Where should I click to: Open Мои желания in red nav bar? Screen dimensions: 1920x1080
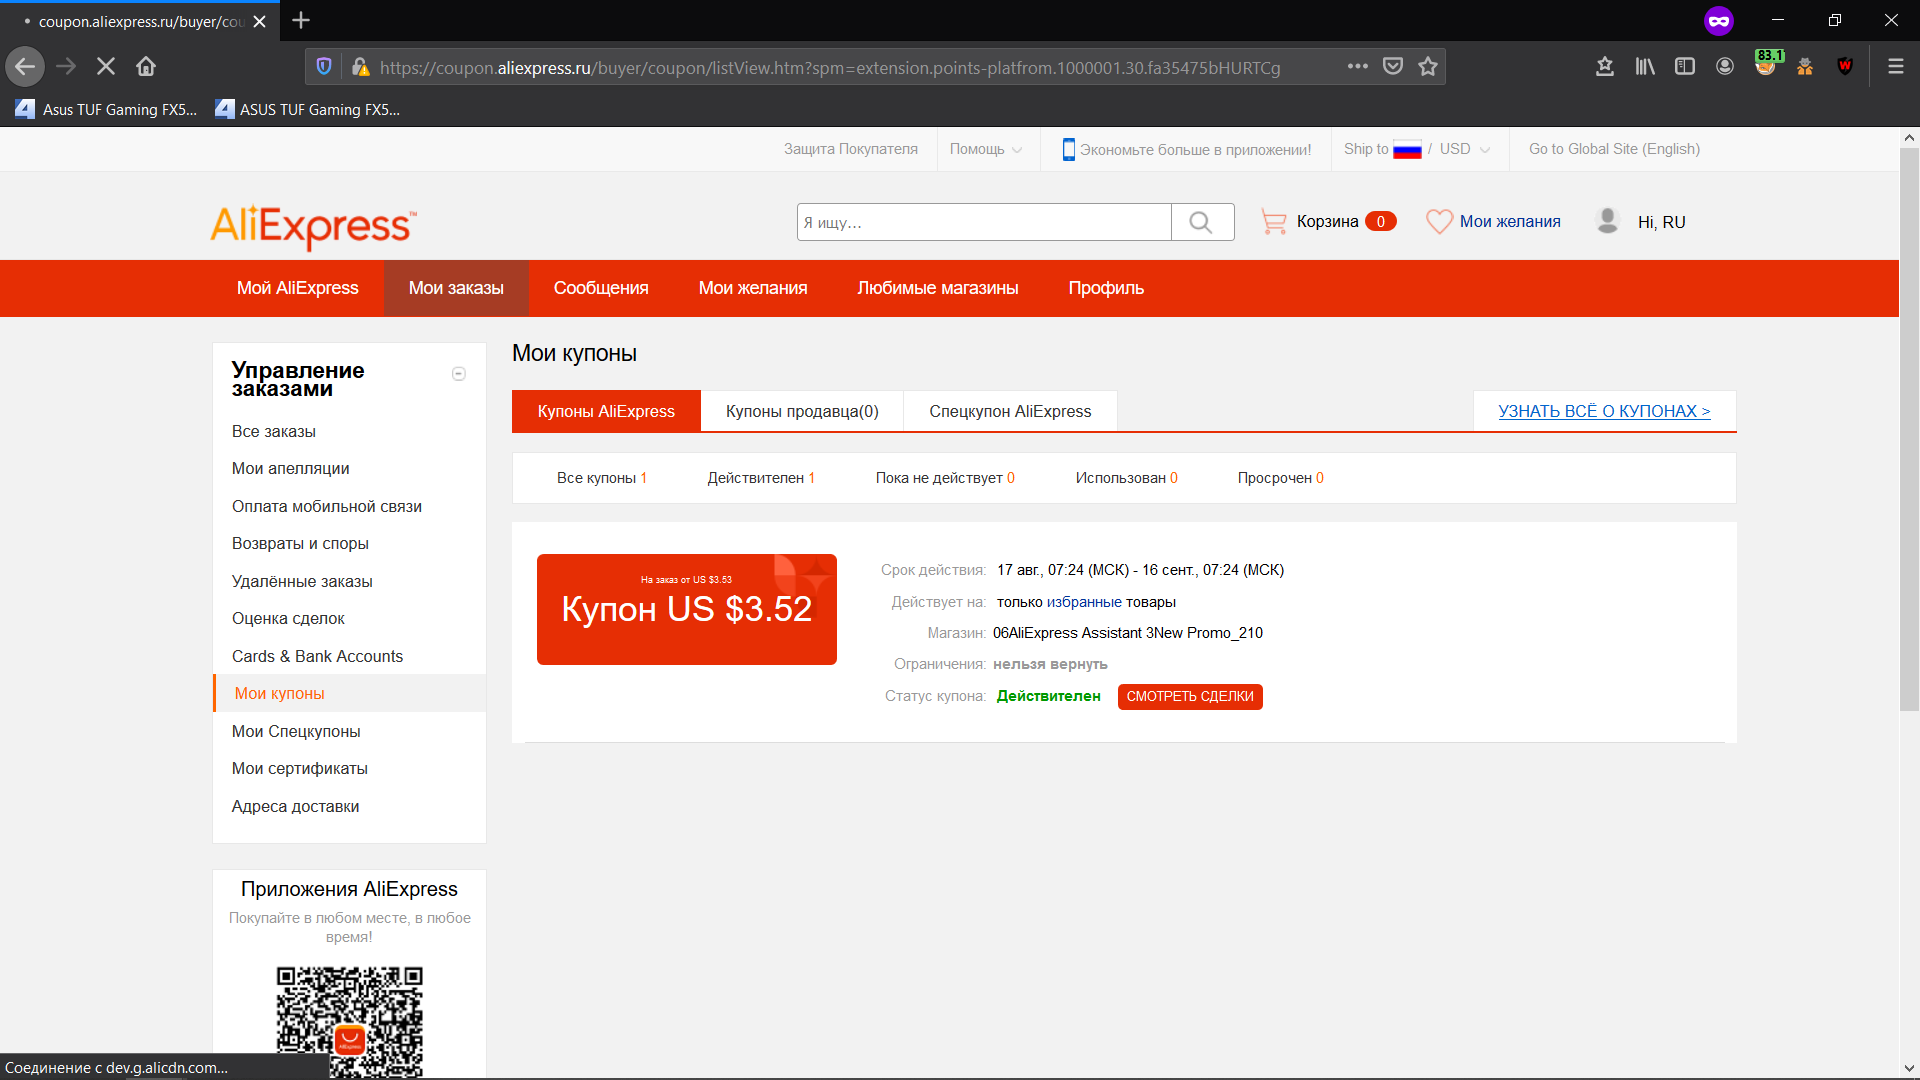[x=753, y=288]
